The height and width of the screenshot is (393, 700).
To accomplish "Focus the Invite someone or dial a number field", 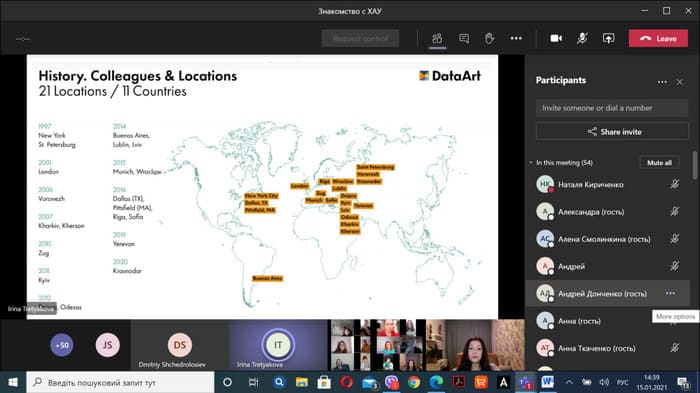I will 612,108.
